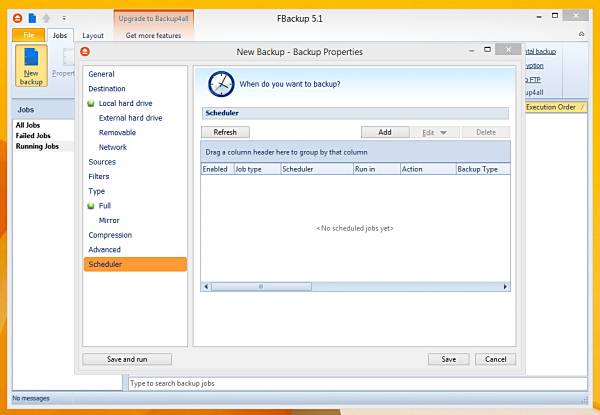This screenshot has height=415, width=600.
Task: Sort by Backup Type column header
Action: (483, 169)
